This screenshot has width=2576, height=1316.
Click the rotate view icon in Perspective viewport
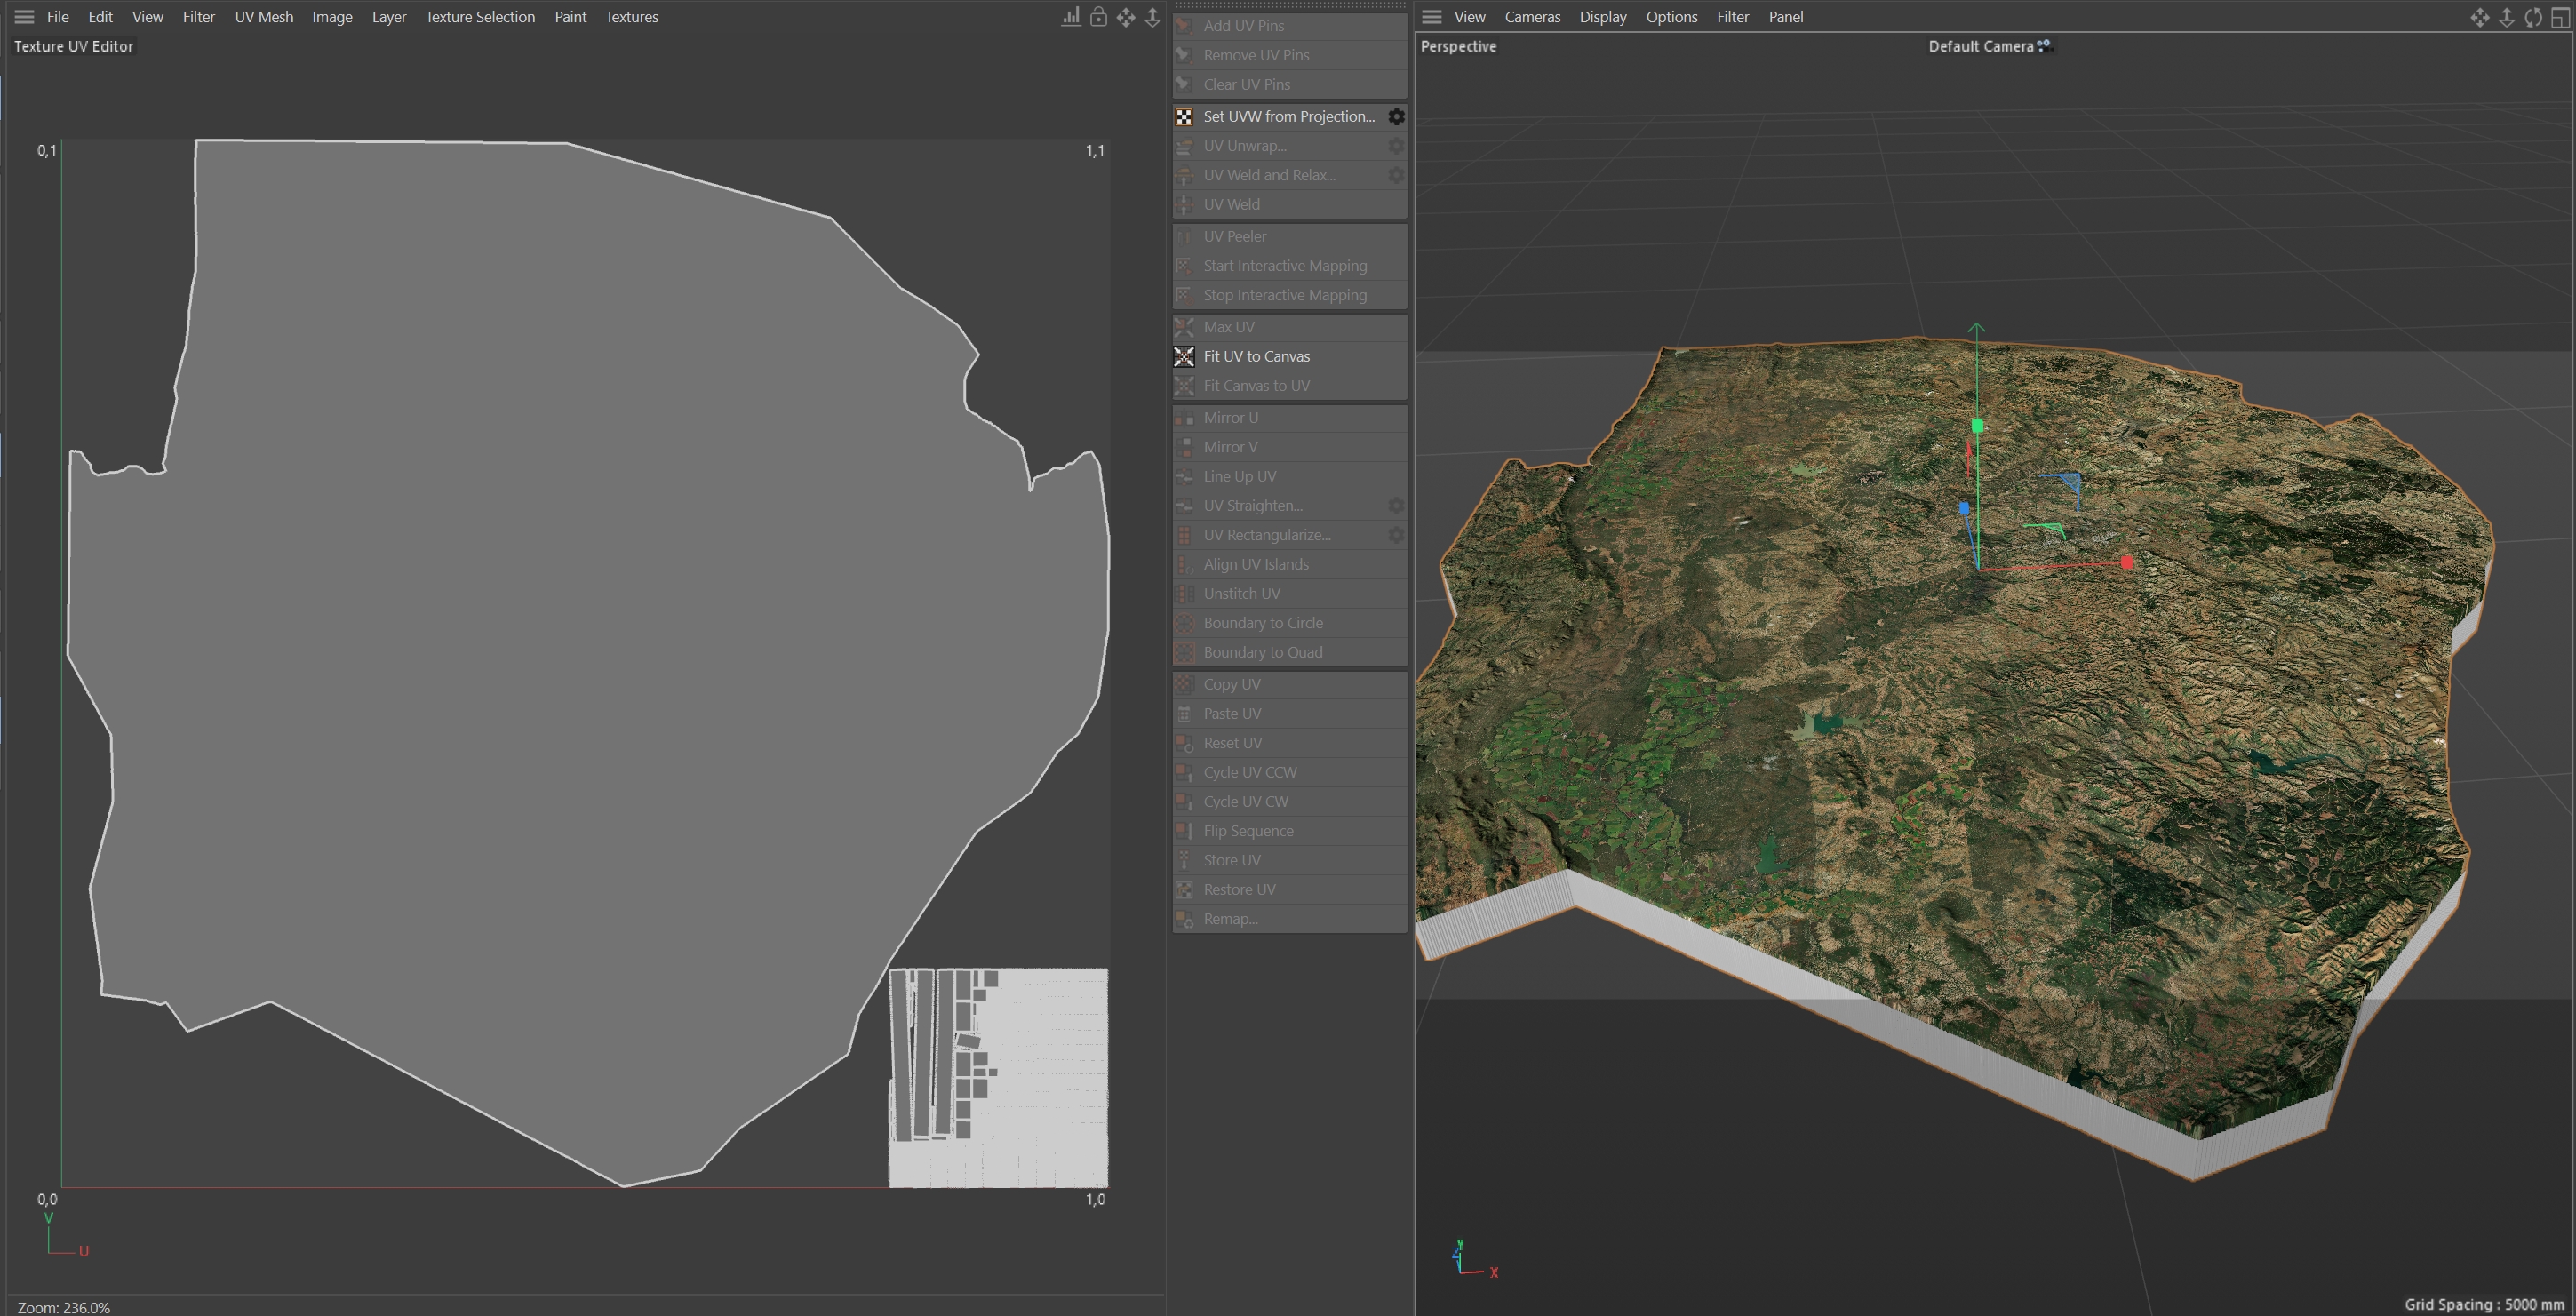click(2533, 17)
